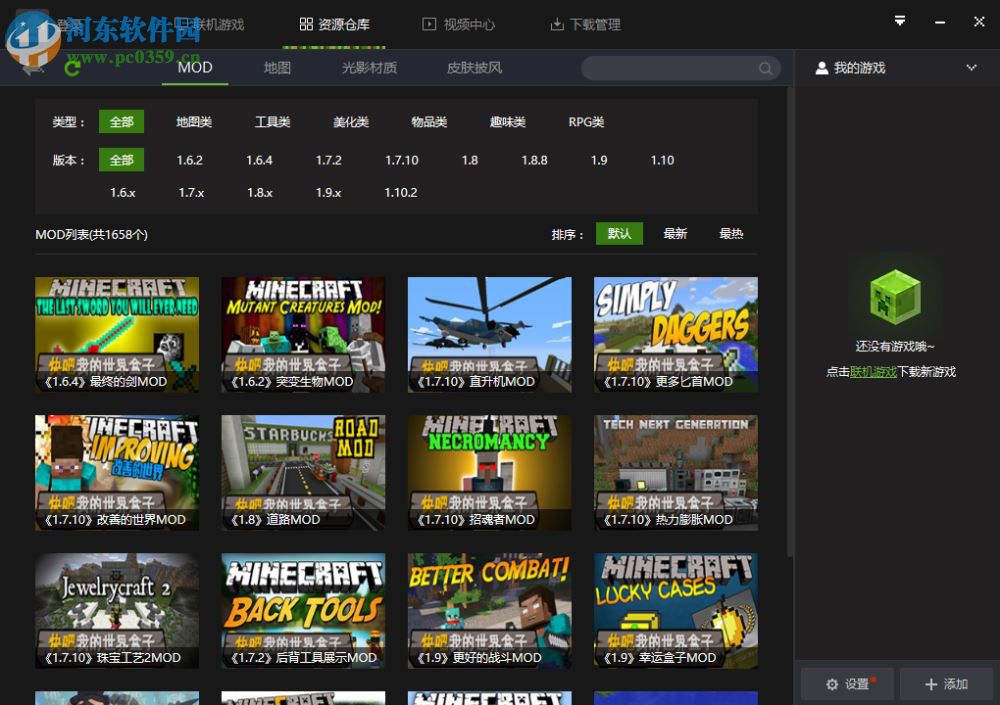Filter by 美化类 type
1000x705 pixels.
pos(351,122)
